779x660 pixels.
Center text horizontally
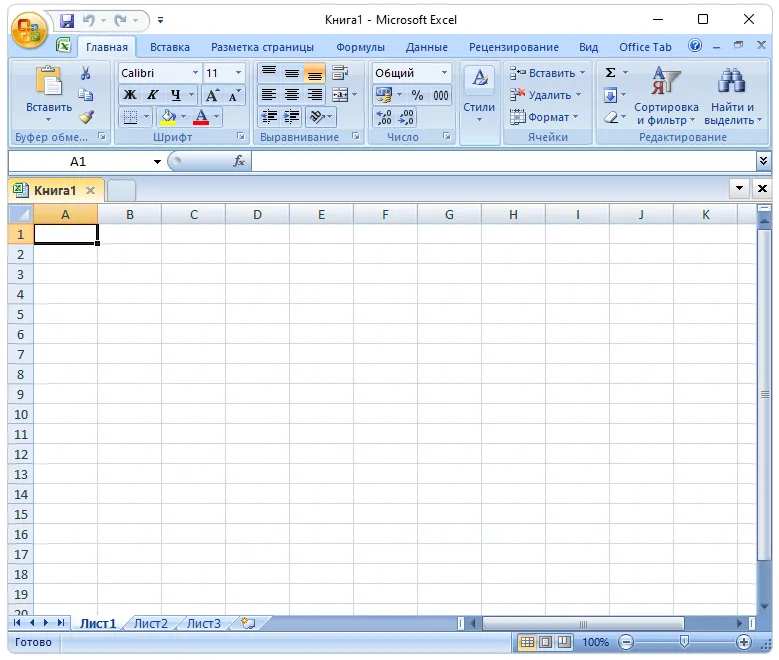[x=292, y=94]
